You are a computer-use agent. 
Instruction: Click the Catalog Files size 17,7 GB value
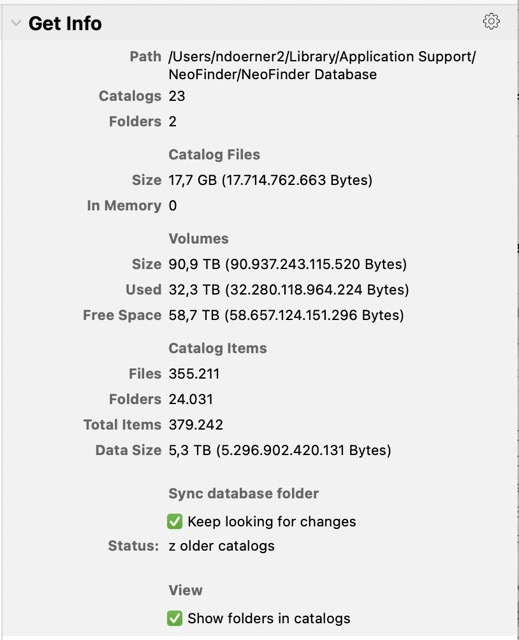271,180
